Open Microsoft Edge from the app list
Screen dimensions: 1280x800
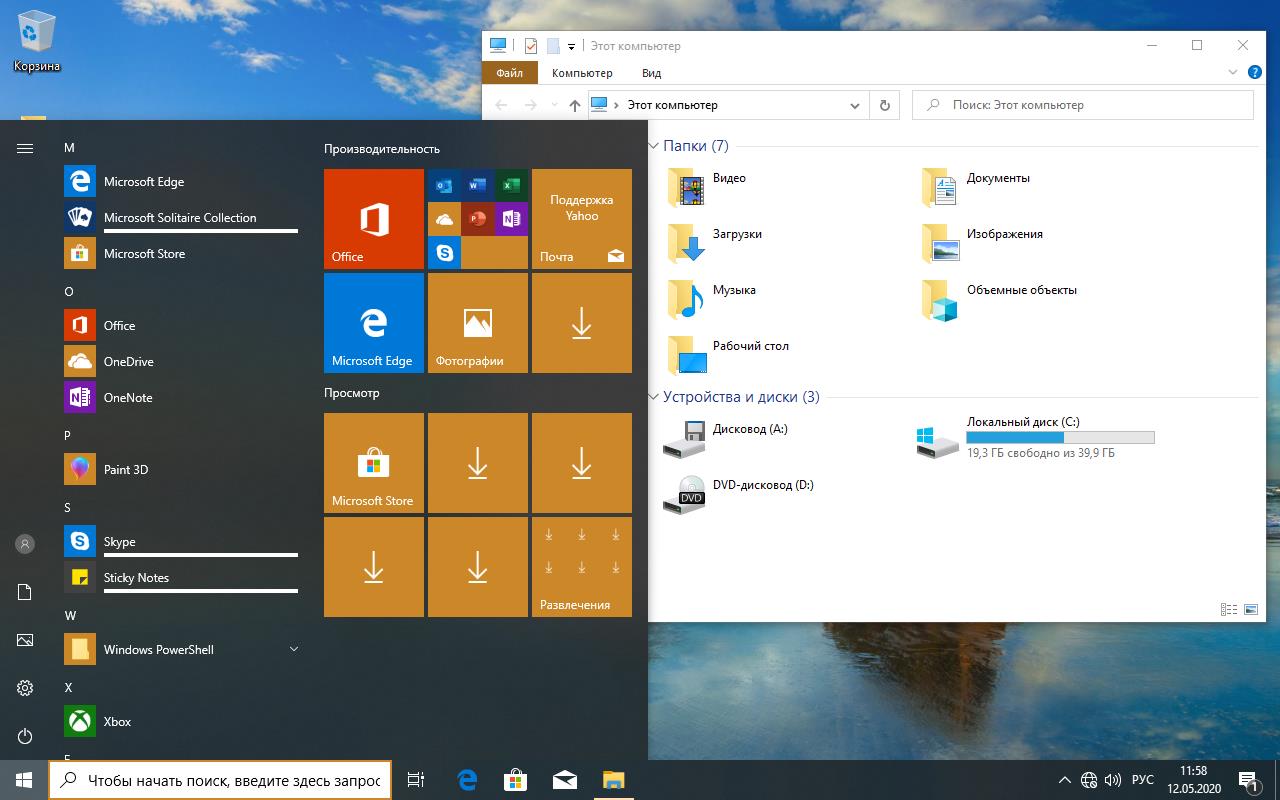click(181, 181)
